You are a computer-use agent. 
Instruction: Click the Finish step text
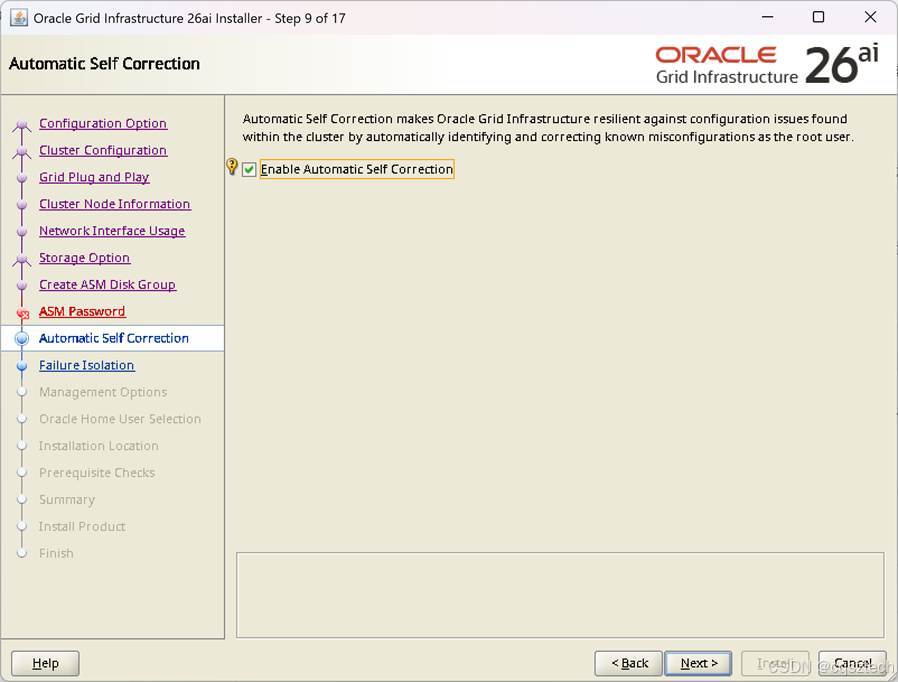[x=56, y=554]
